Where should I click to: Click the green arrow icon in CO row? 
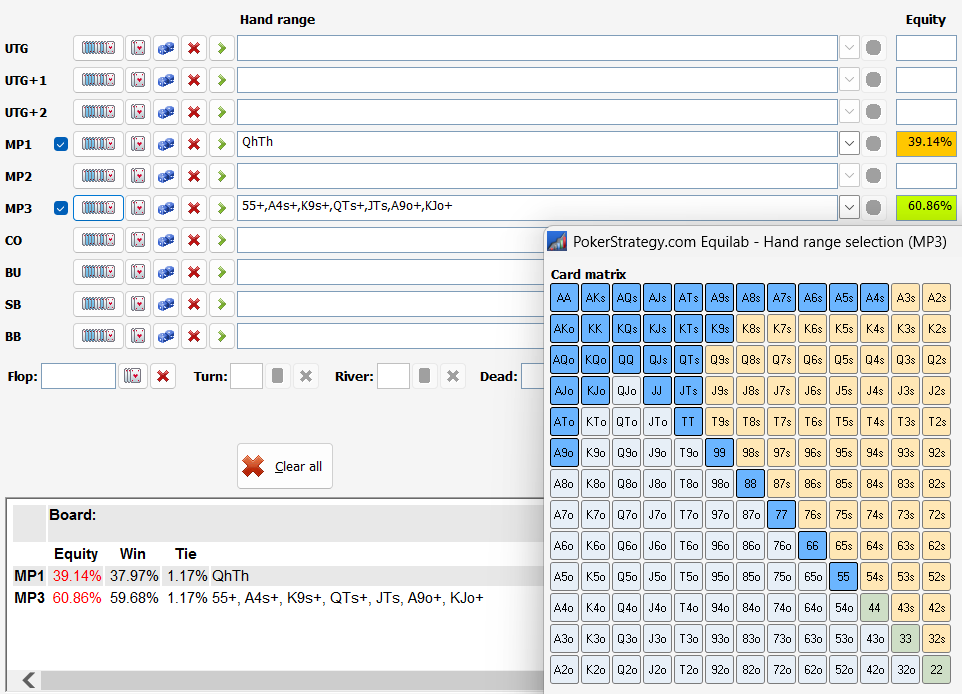[222, 240]
